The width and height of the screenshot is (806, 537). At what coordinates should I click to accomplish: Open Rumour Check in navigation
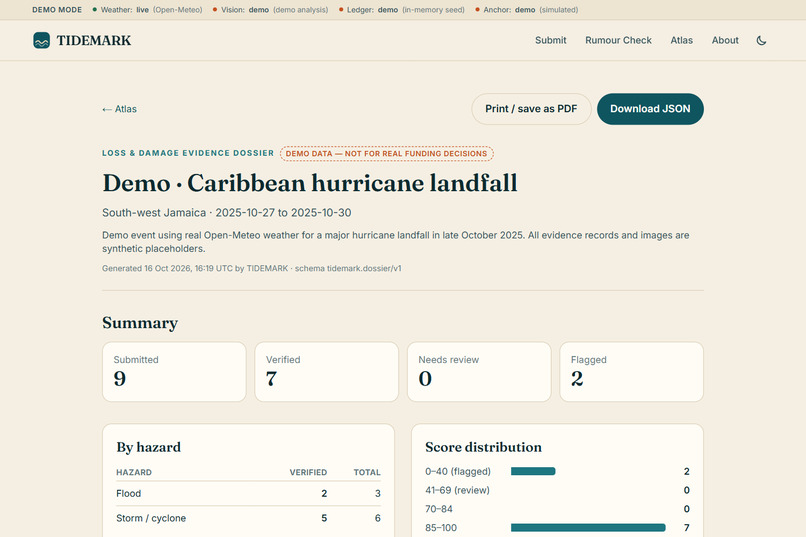pos(618,40)
